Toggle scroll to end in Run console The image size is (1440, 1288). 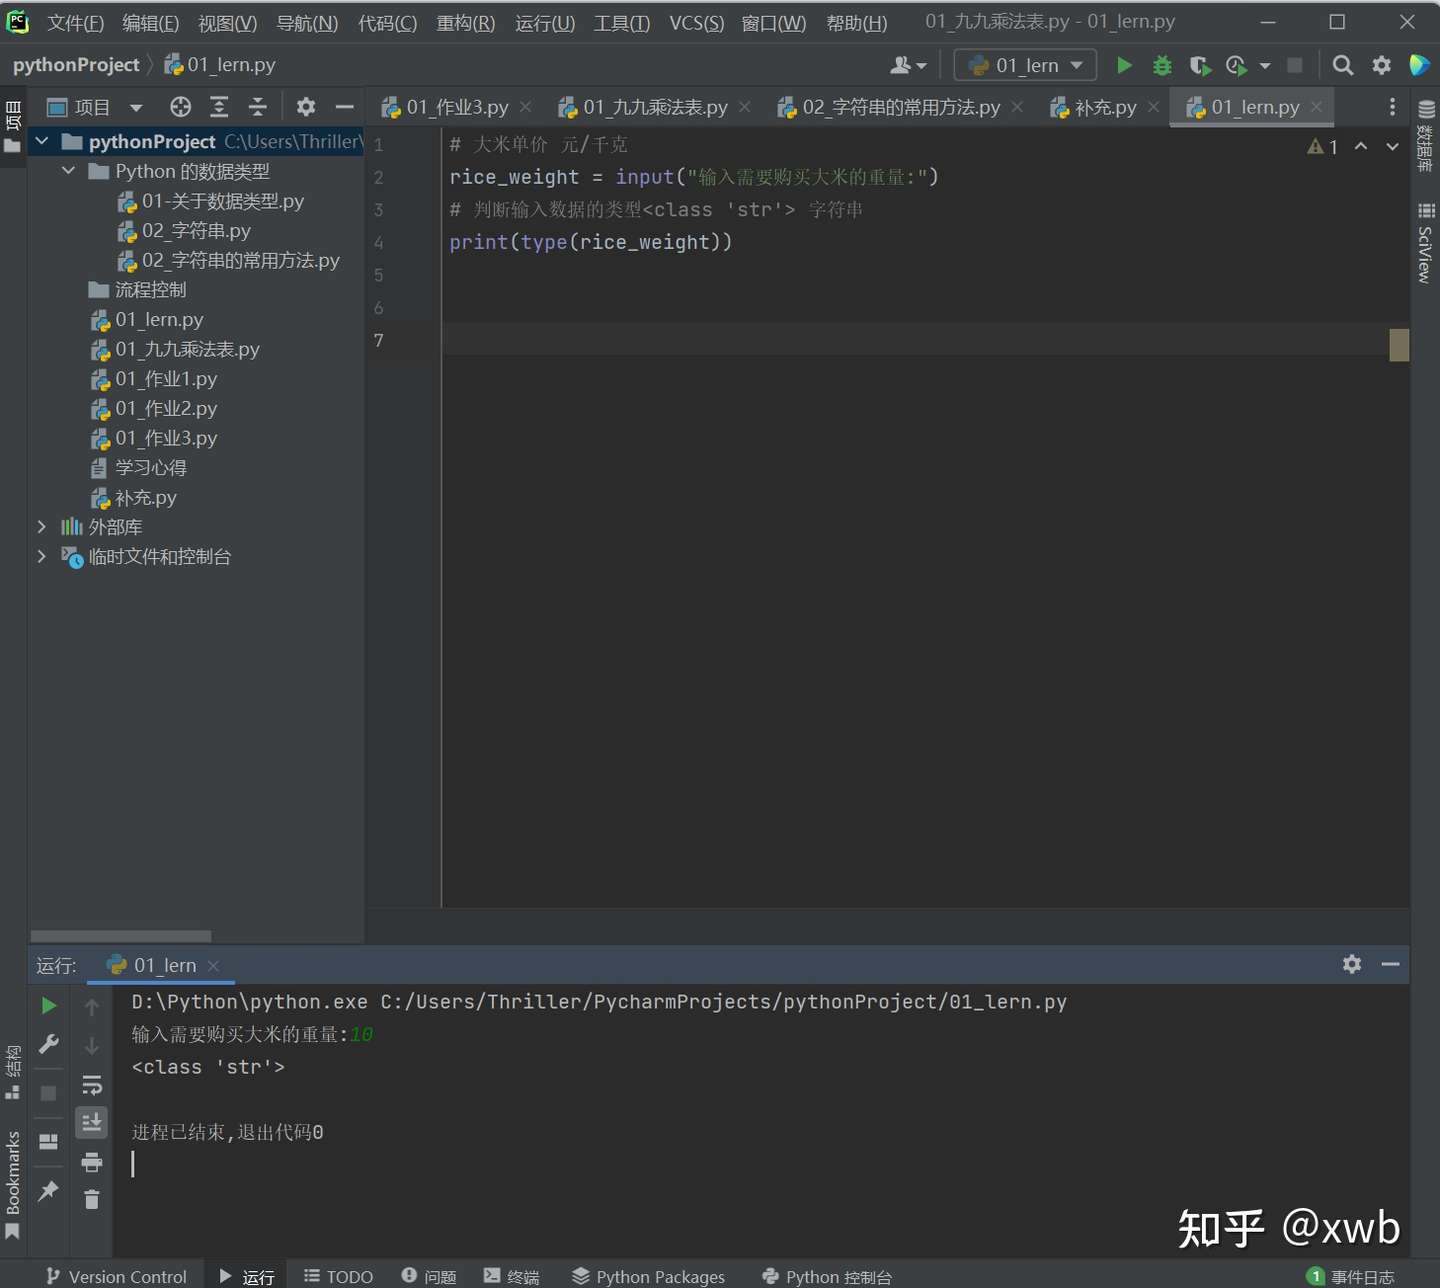pyautogui.click(x=92, y=1122)
